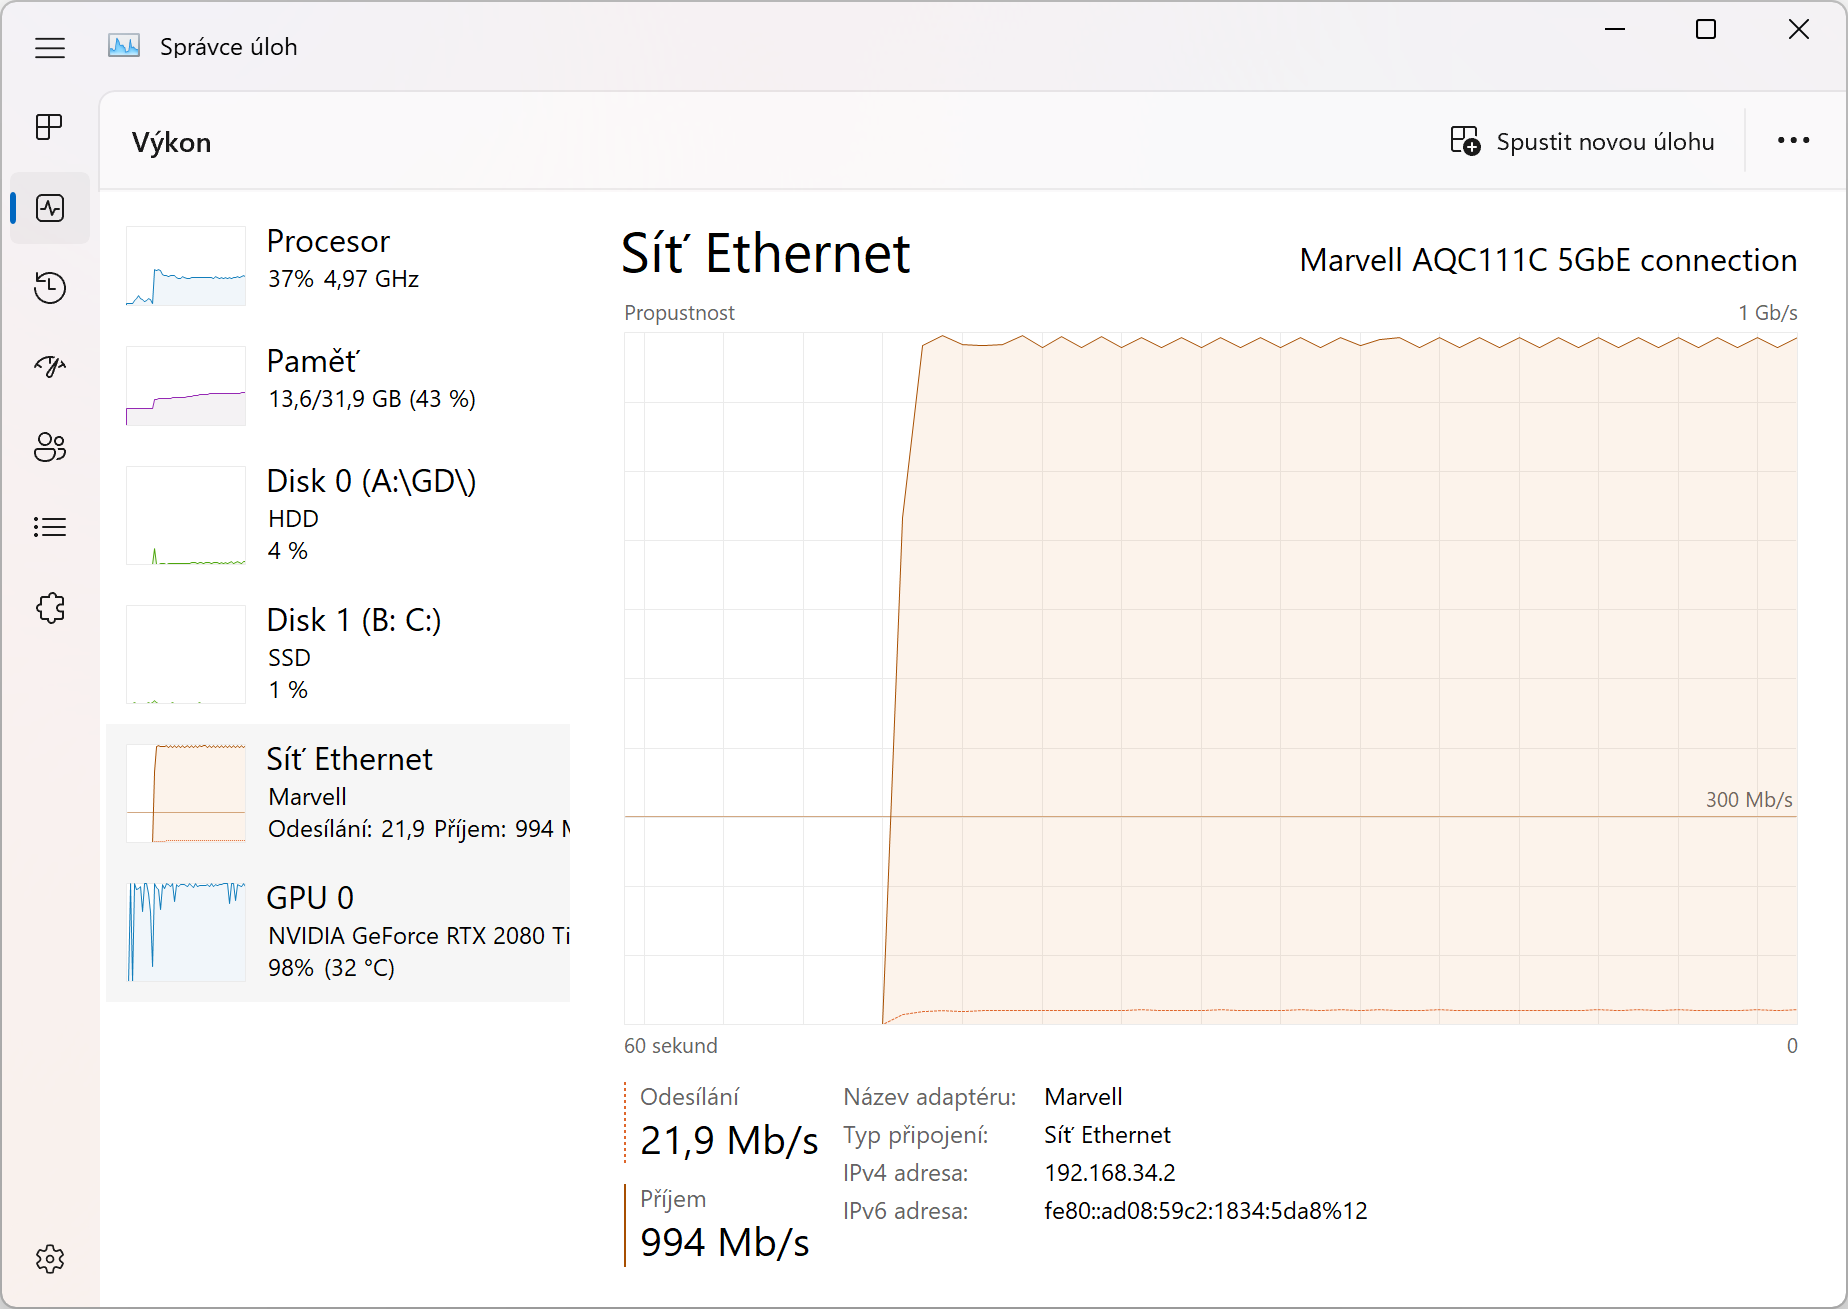Select the Paměť performance item
Screen dimensions: 1848x1309
pos(338,385)
